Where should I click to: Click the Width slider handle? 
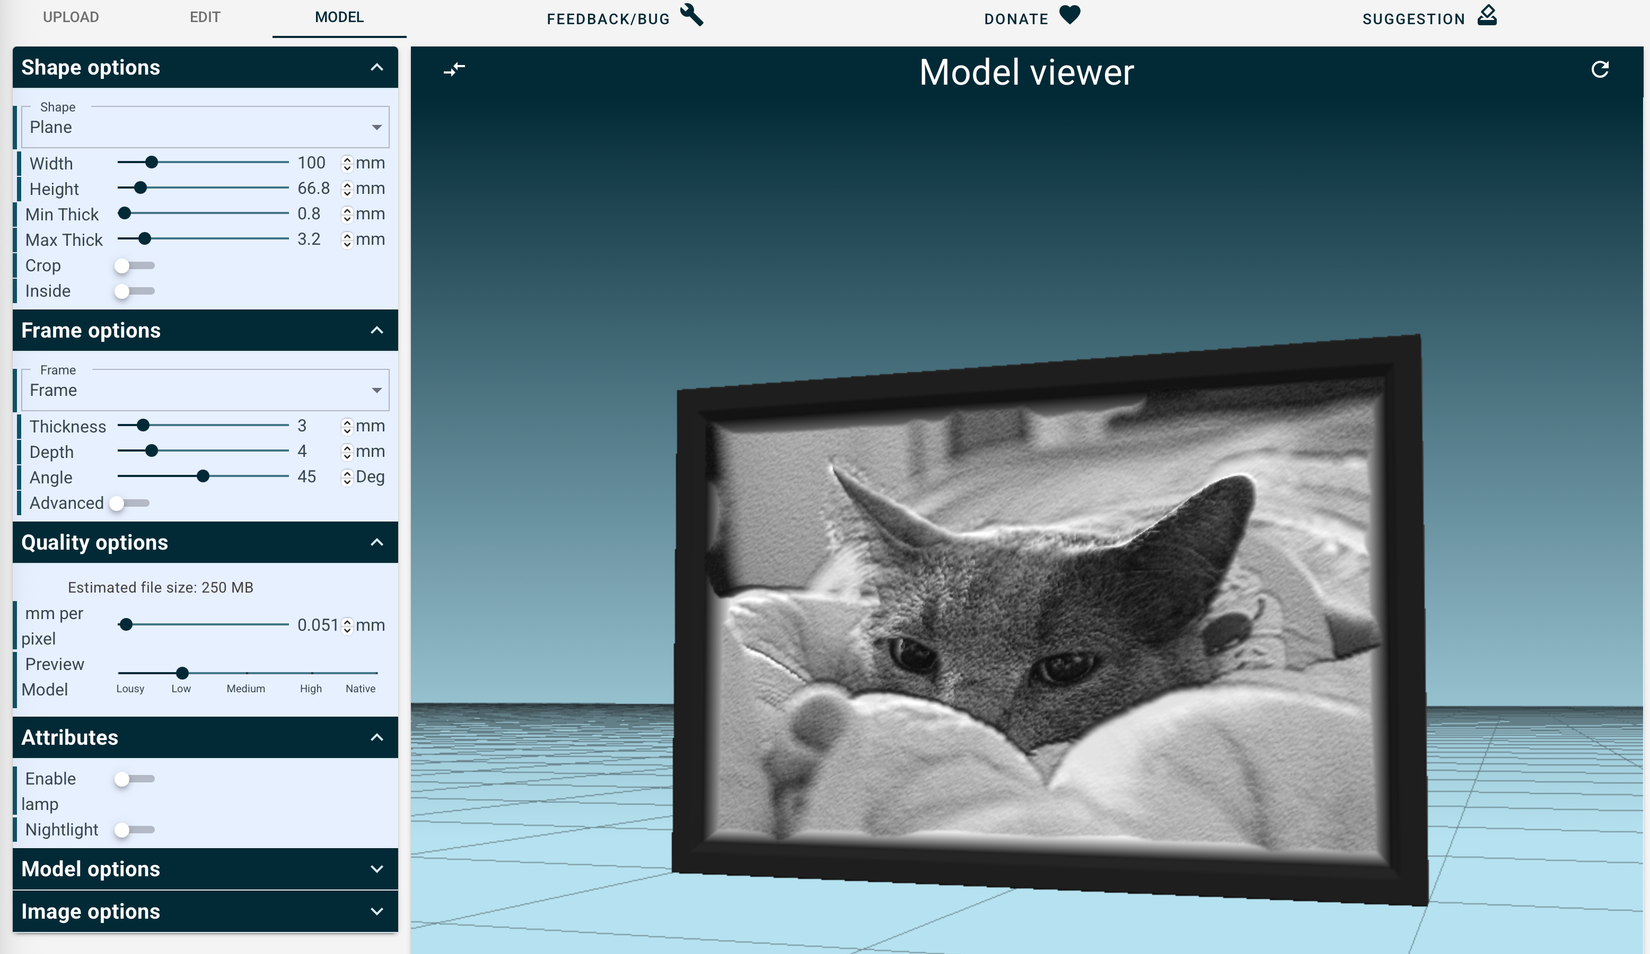(x=152, y=162)
